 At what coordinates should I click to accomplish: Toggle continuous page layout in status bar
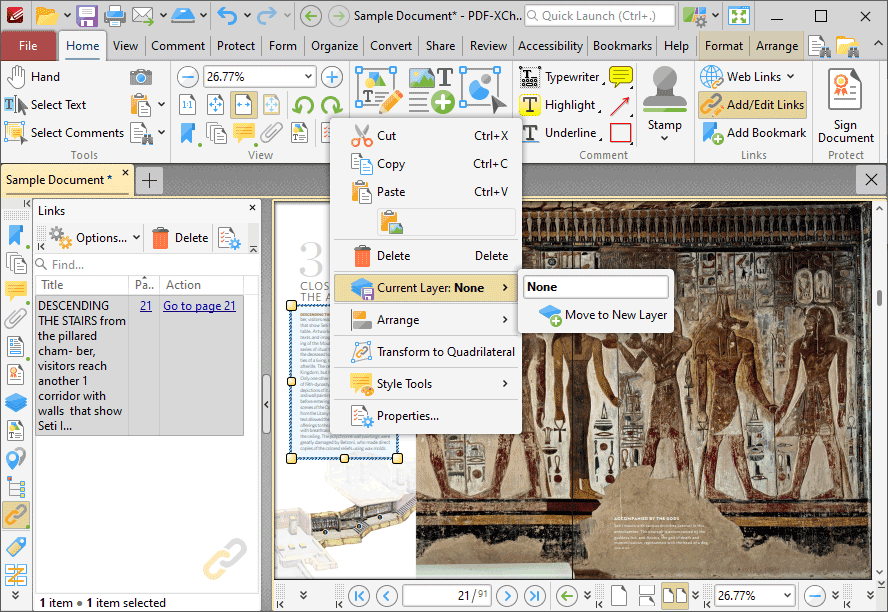click(x=647, y=596)
